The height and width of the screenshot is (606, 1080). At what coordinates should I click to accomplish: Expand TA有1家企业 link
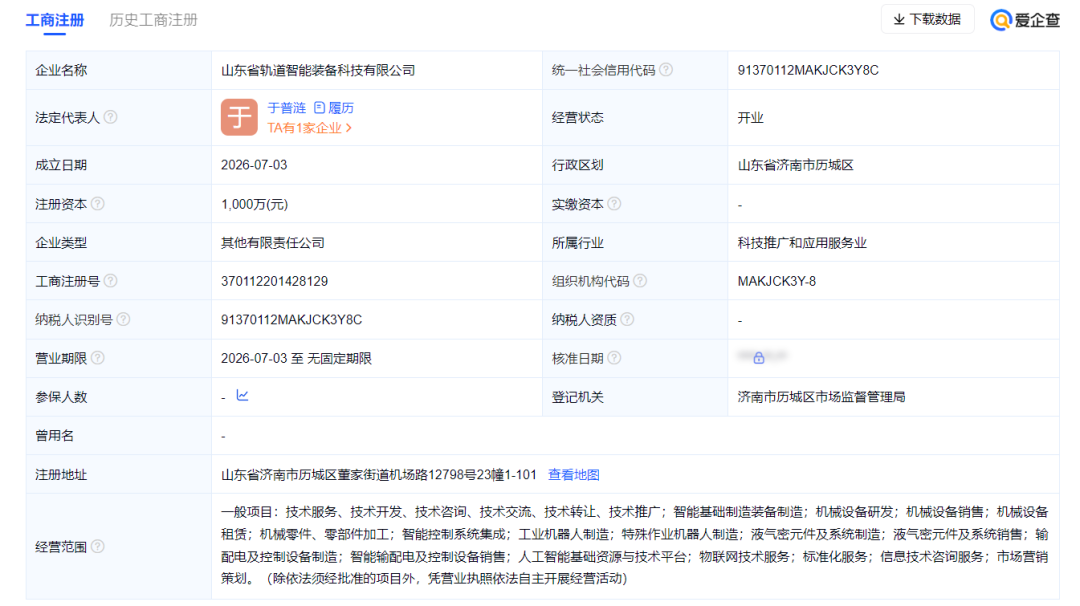tap(309, 127)
